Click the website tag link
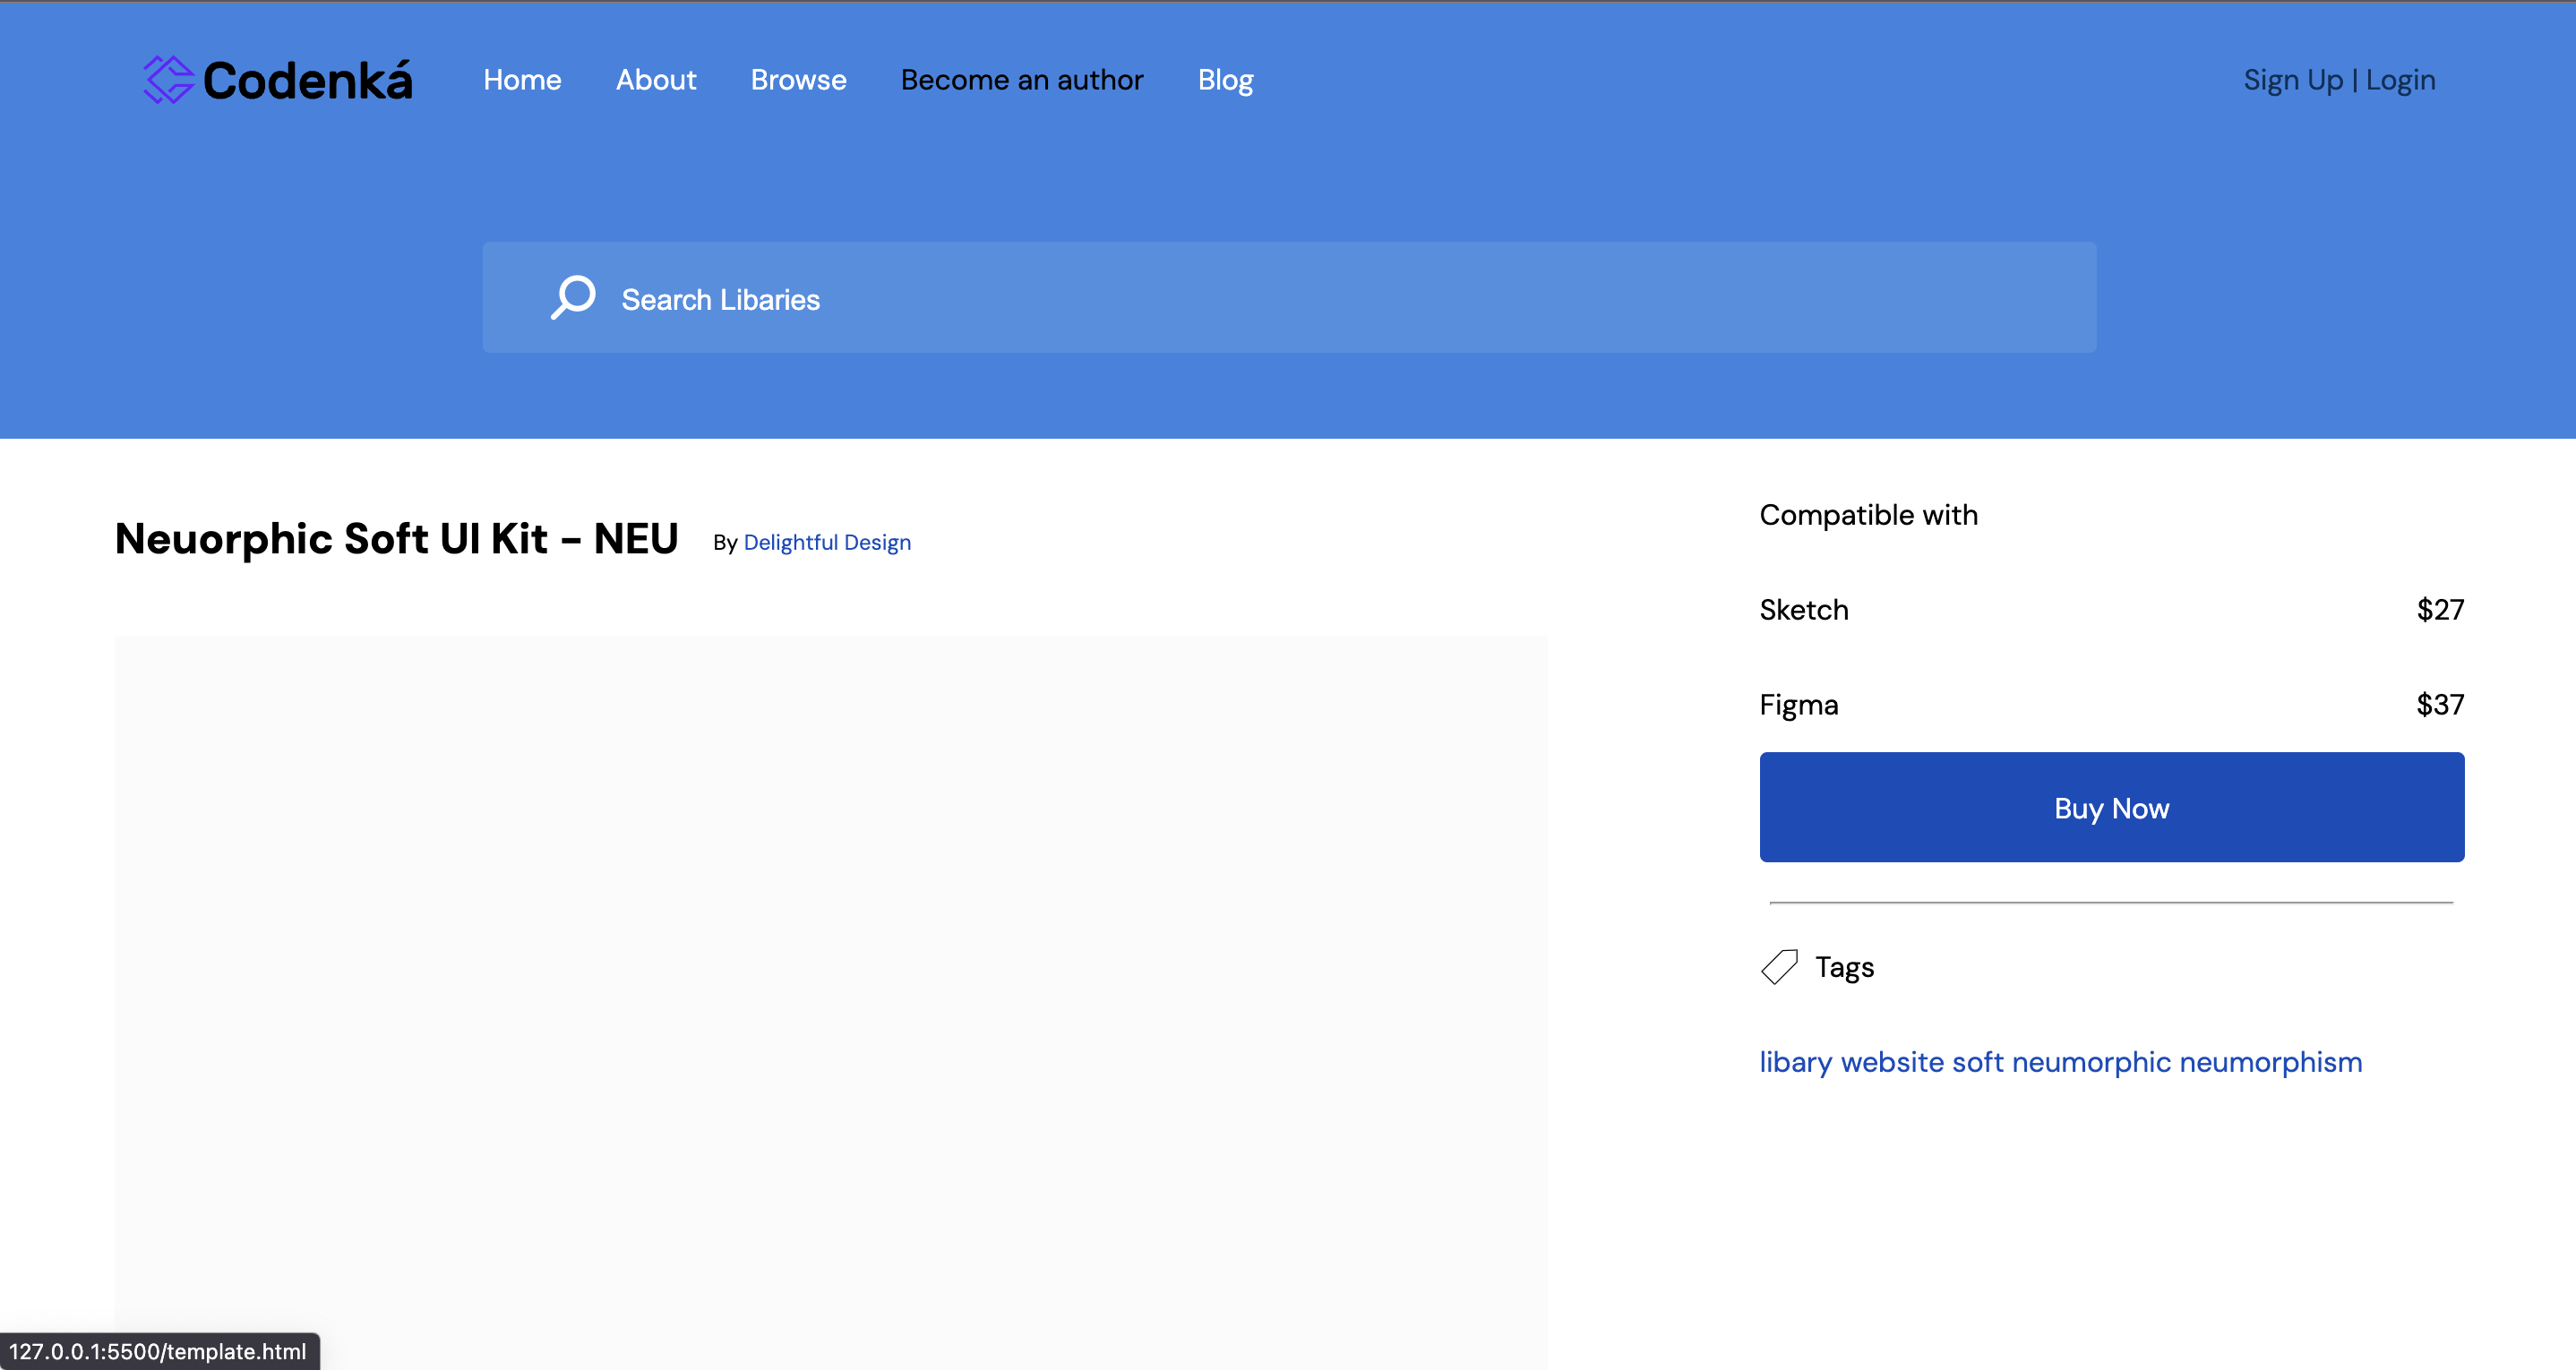This screenshot has width=2576, height=1370. click(x=1892, y=1062)
